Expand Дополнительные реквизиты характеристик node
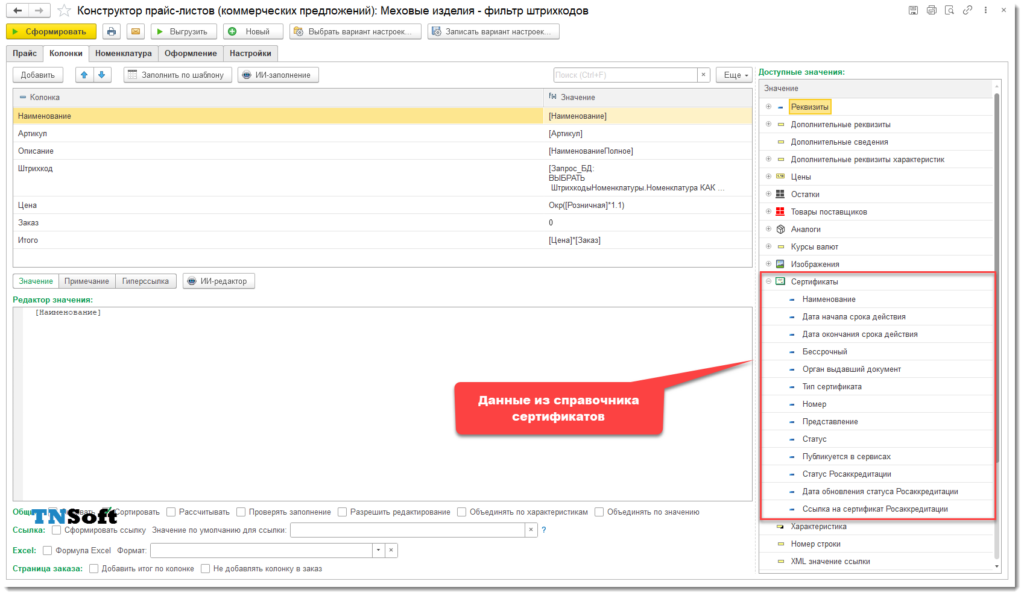 pyautogui.click(x=768, y=159)
